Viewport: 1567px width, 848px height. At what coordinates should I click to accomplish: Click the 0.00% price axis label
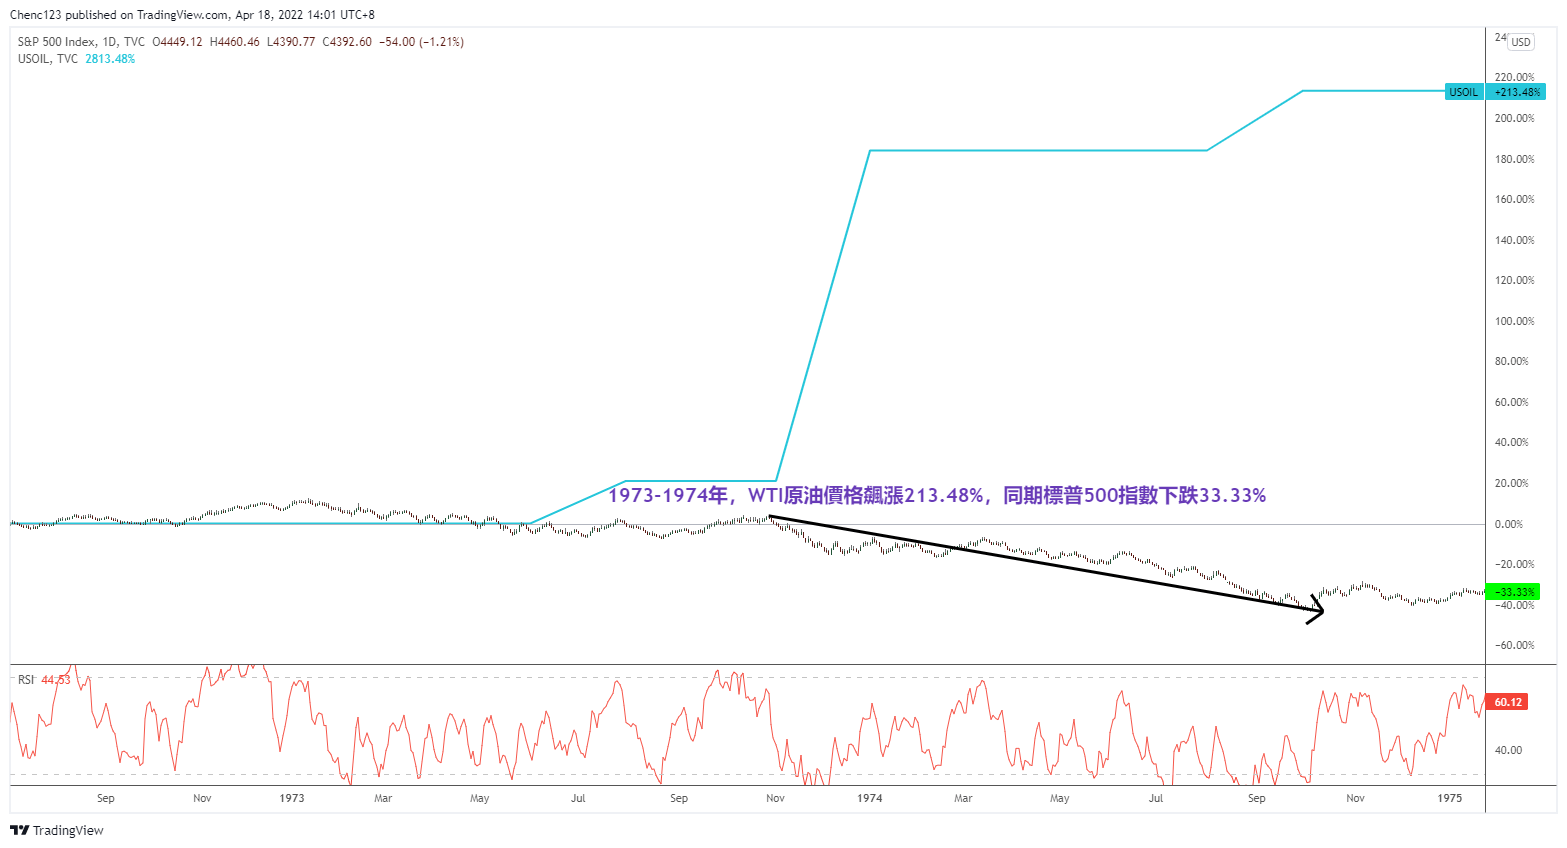[1509, 524]
